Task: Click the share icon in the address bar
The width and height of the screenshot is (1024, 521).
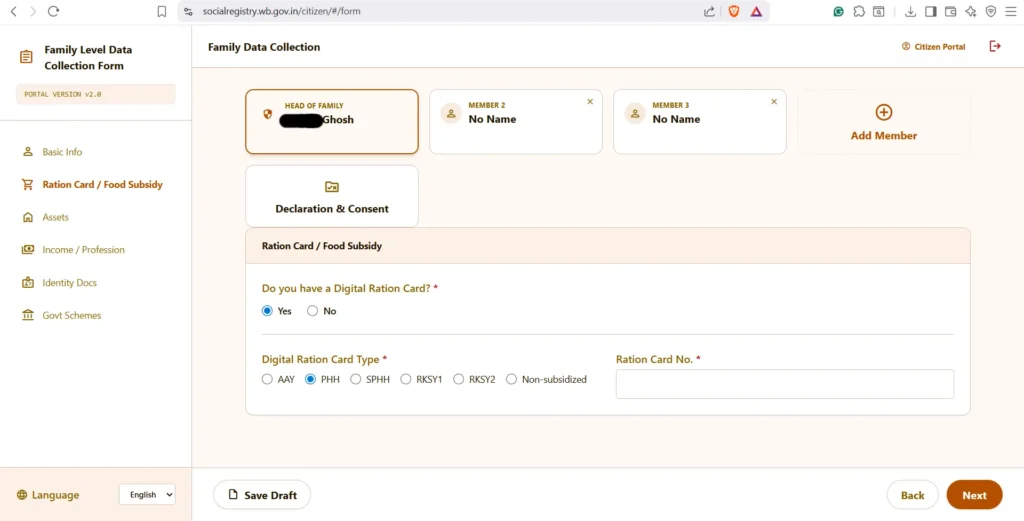Action: [x=709, y=11]
